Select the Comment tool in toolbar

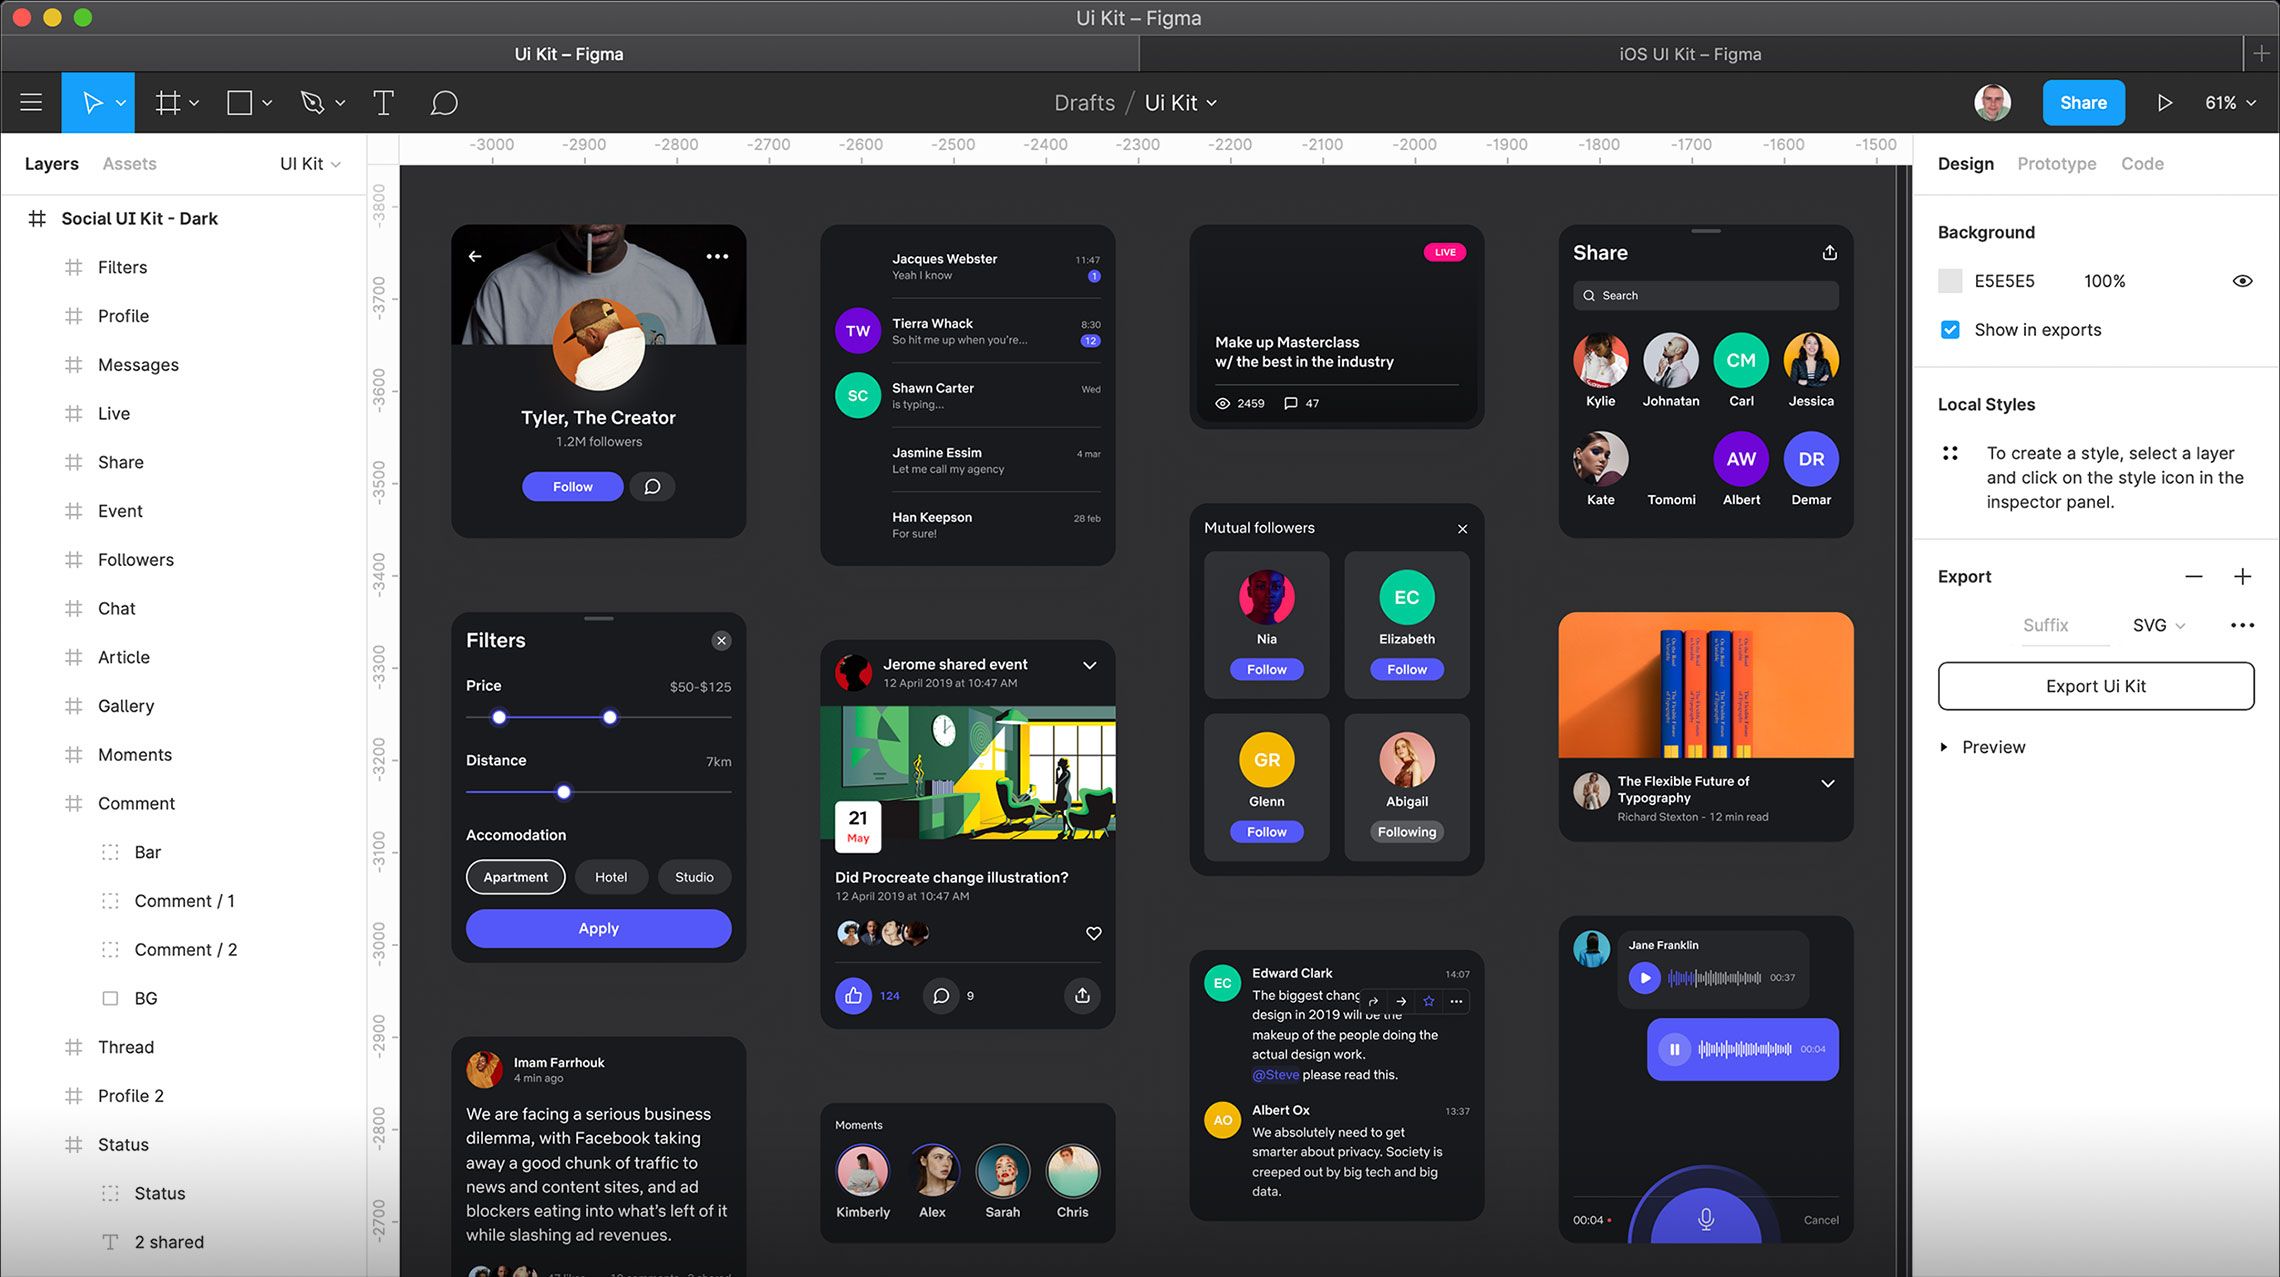click(x=443, y=102)
